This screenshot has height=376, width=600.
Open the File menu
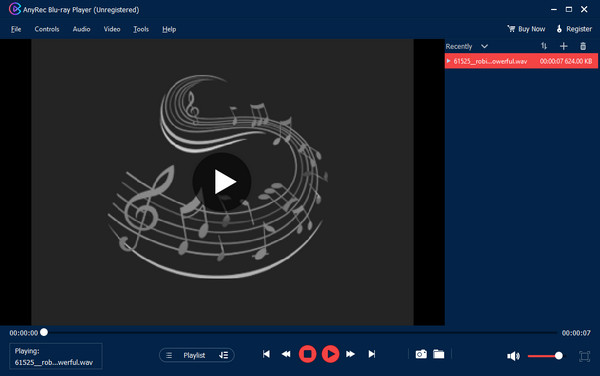coord(16,29)
